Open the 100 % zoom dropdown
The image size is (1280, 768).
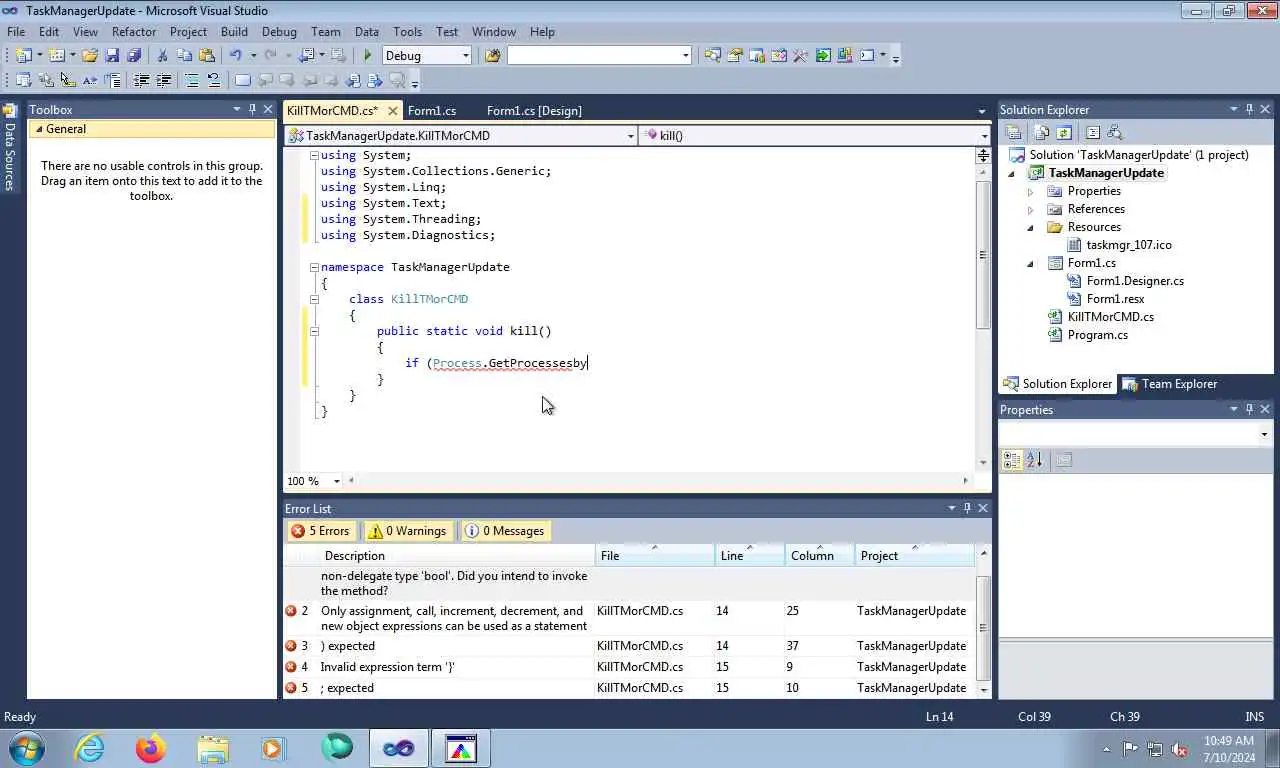coord(336,481)
